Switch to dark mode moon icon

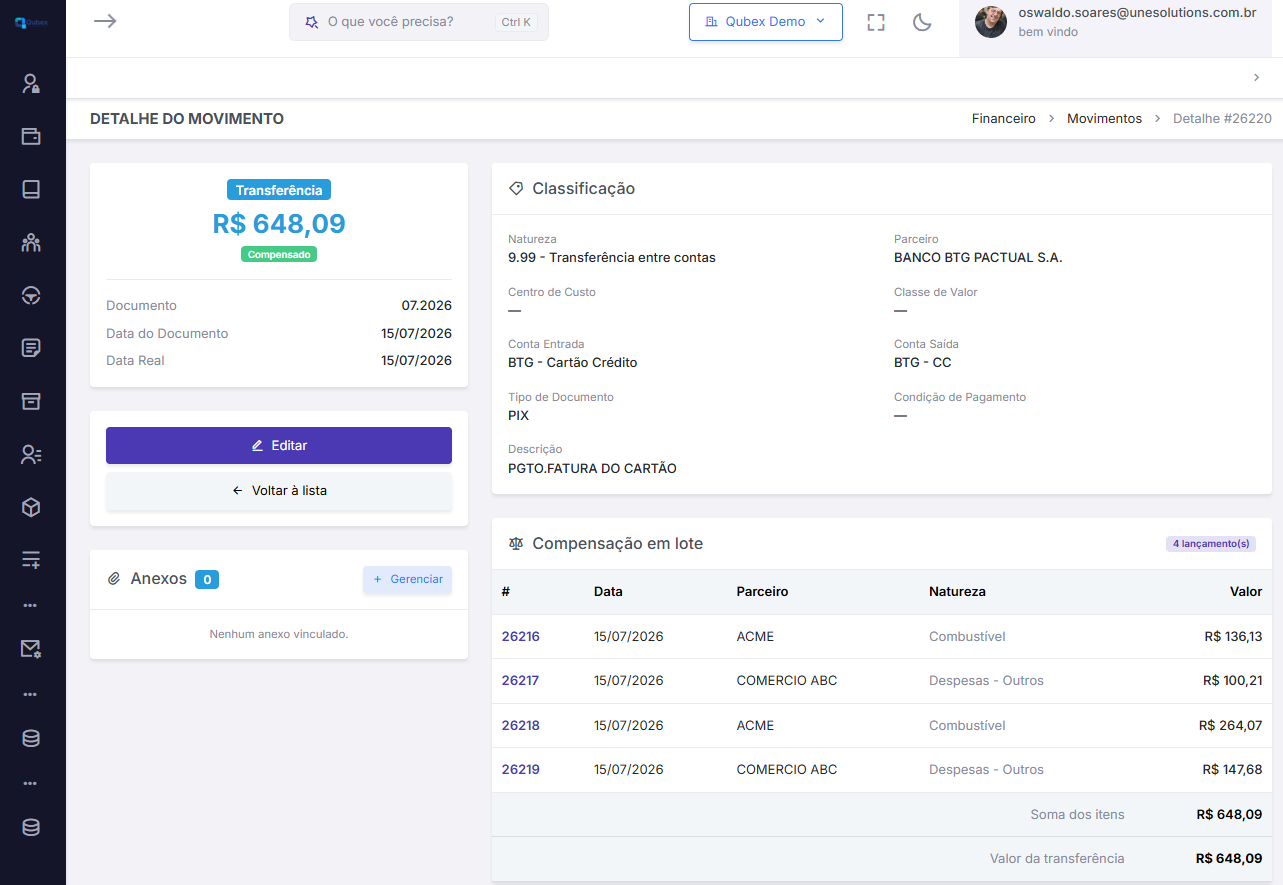tap(922, 22)
